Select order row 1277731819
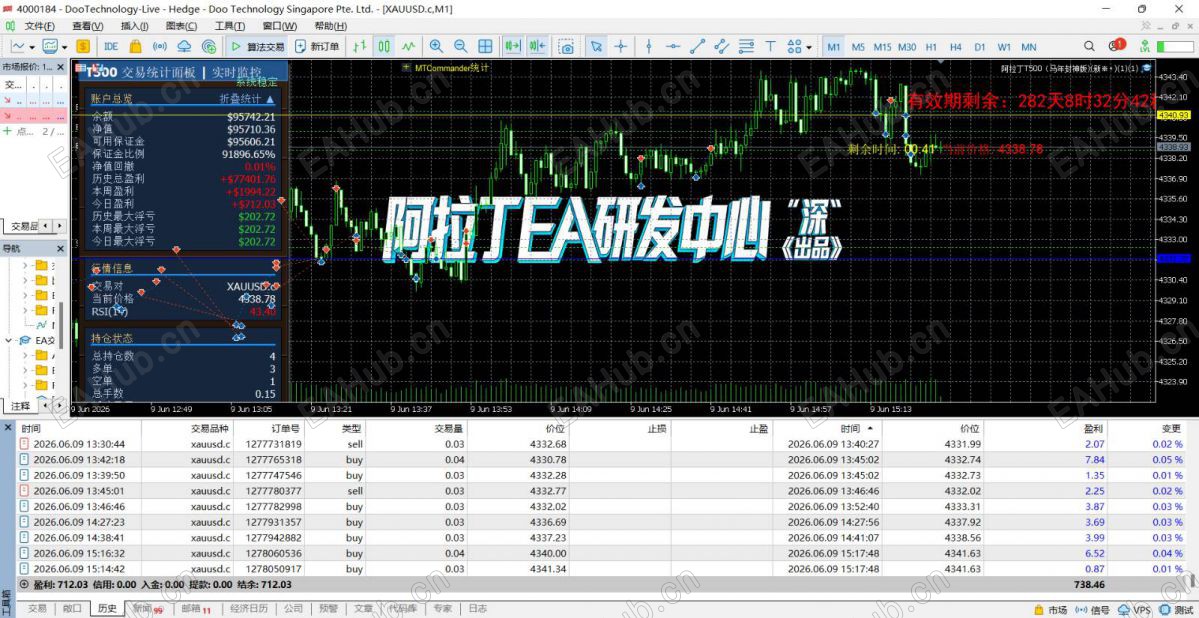This screenshot has width=1199, height=618. coord(600,444)
